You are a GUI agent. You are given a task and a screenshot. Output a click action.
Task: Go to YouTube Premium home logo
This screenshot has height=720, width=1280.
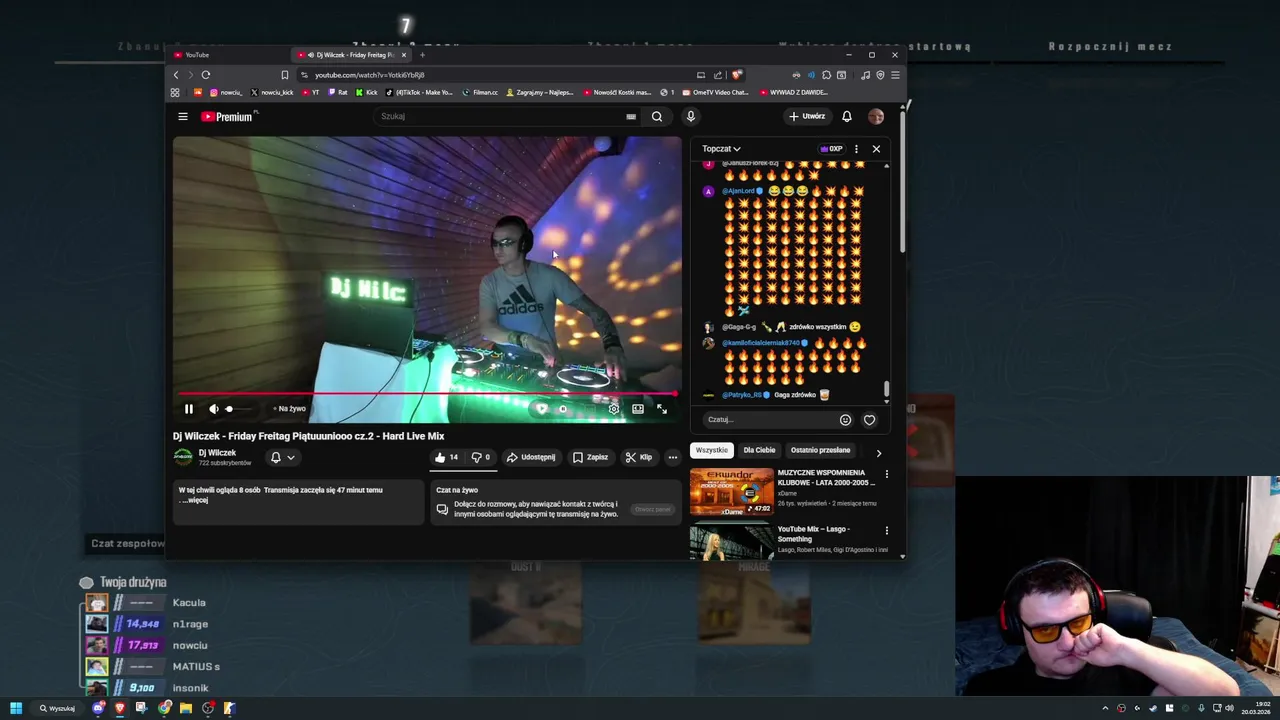point(229,116)
